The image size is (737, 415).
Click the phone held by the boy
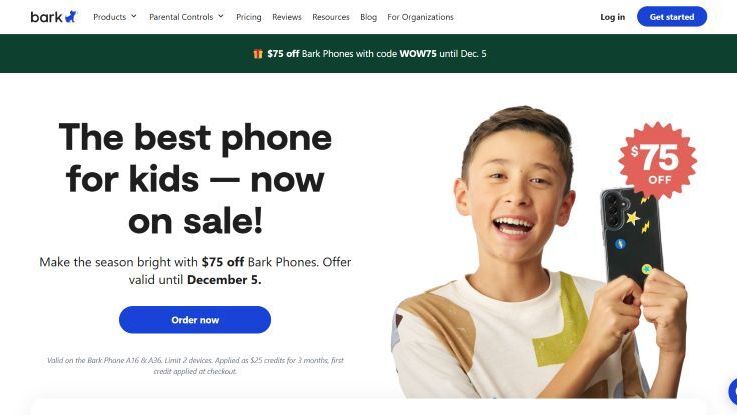[632, 237]
